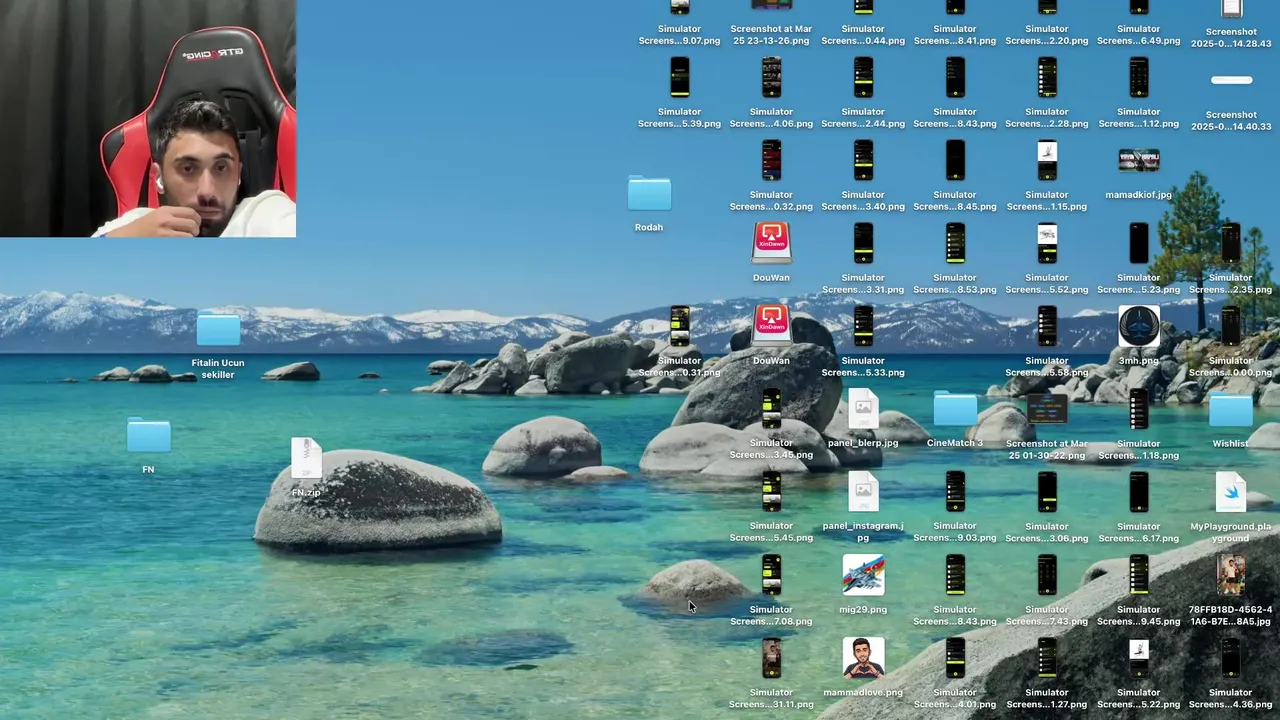Select Simulator Screens...1.18.png file

[x=1139, y=409]
